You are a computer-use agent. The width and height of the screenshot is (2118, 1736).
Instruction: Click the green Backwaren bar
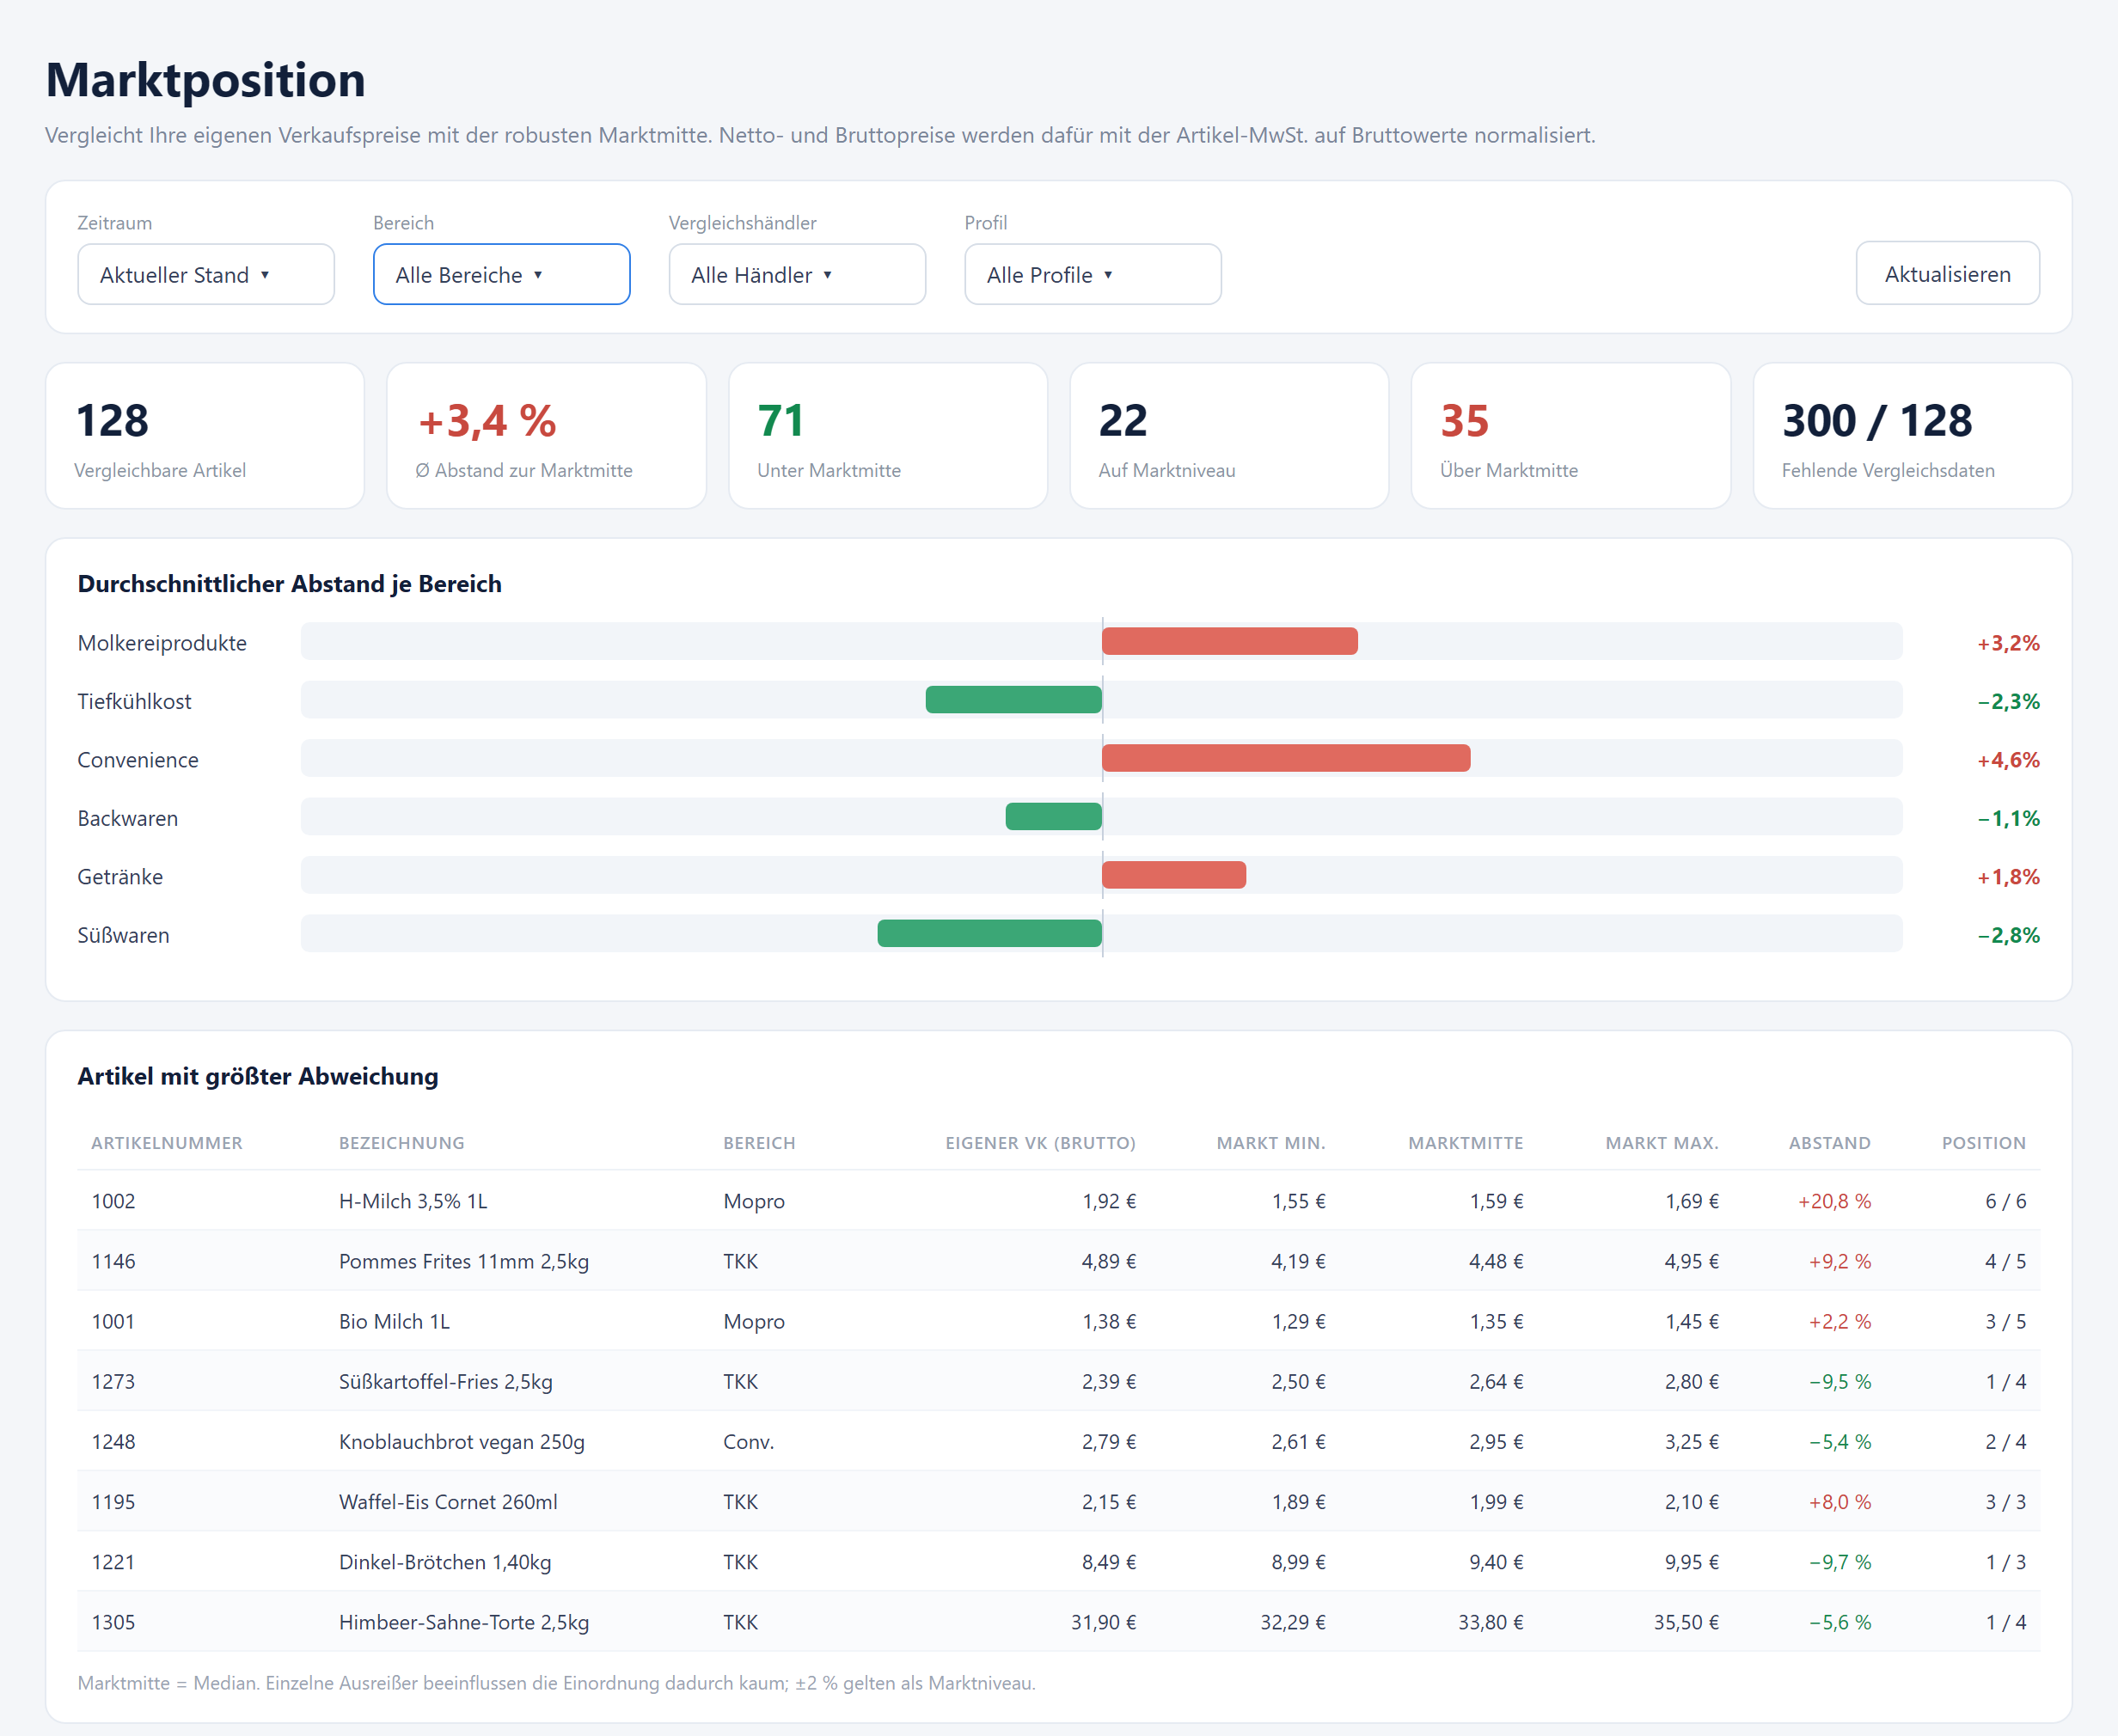(1054, 816)
